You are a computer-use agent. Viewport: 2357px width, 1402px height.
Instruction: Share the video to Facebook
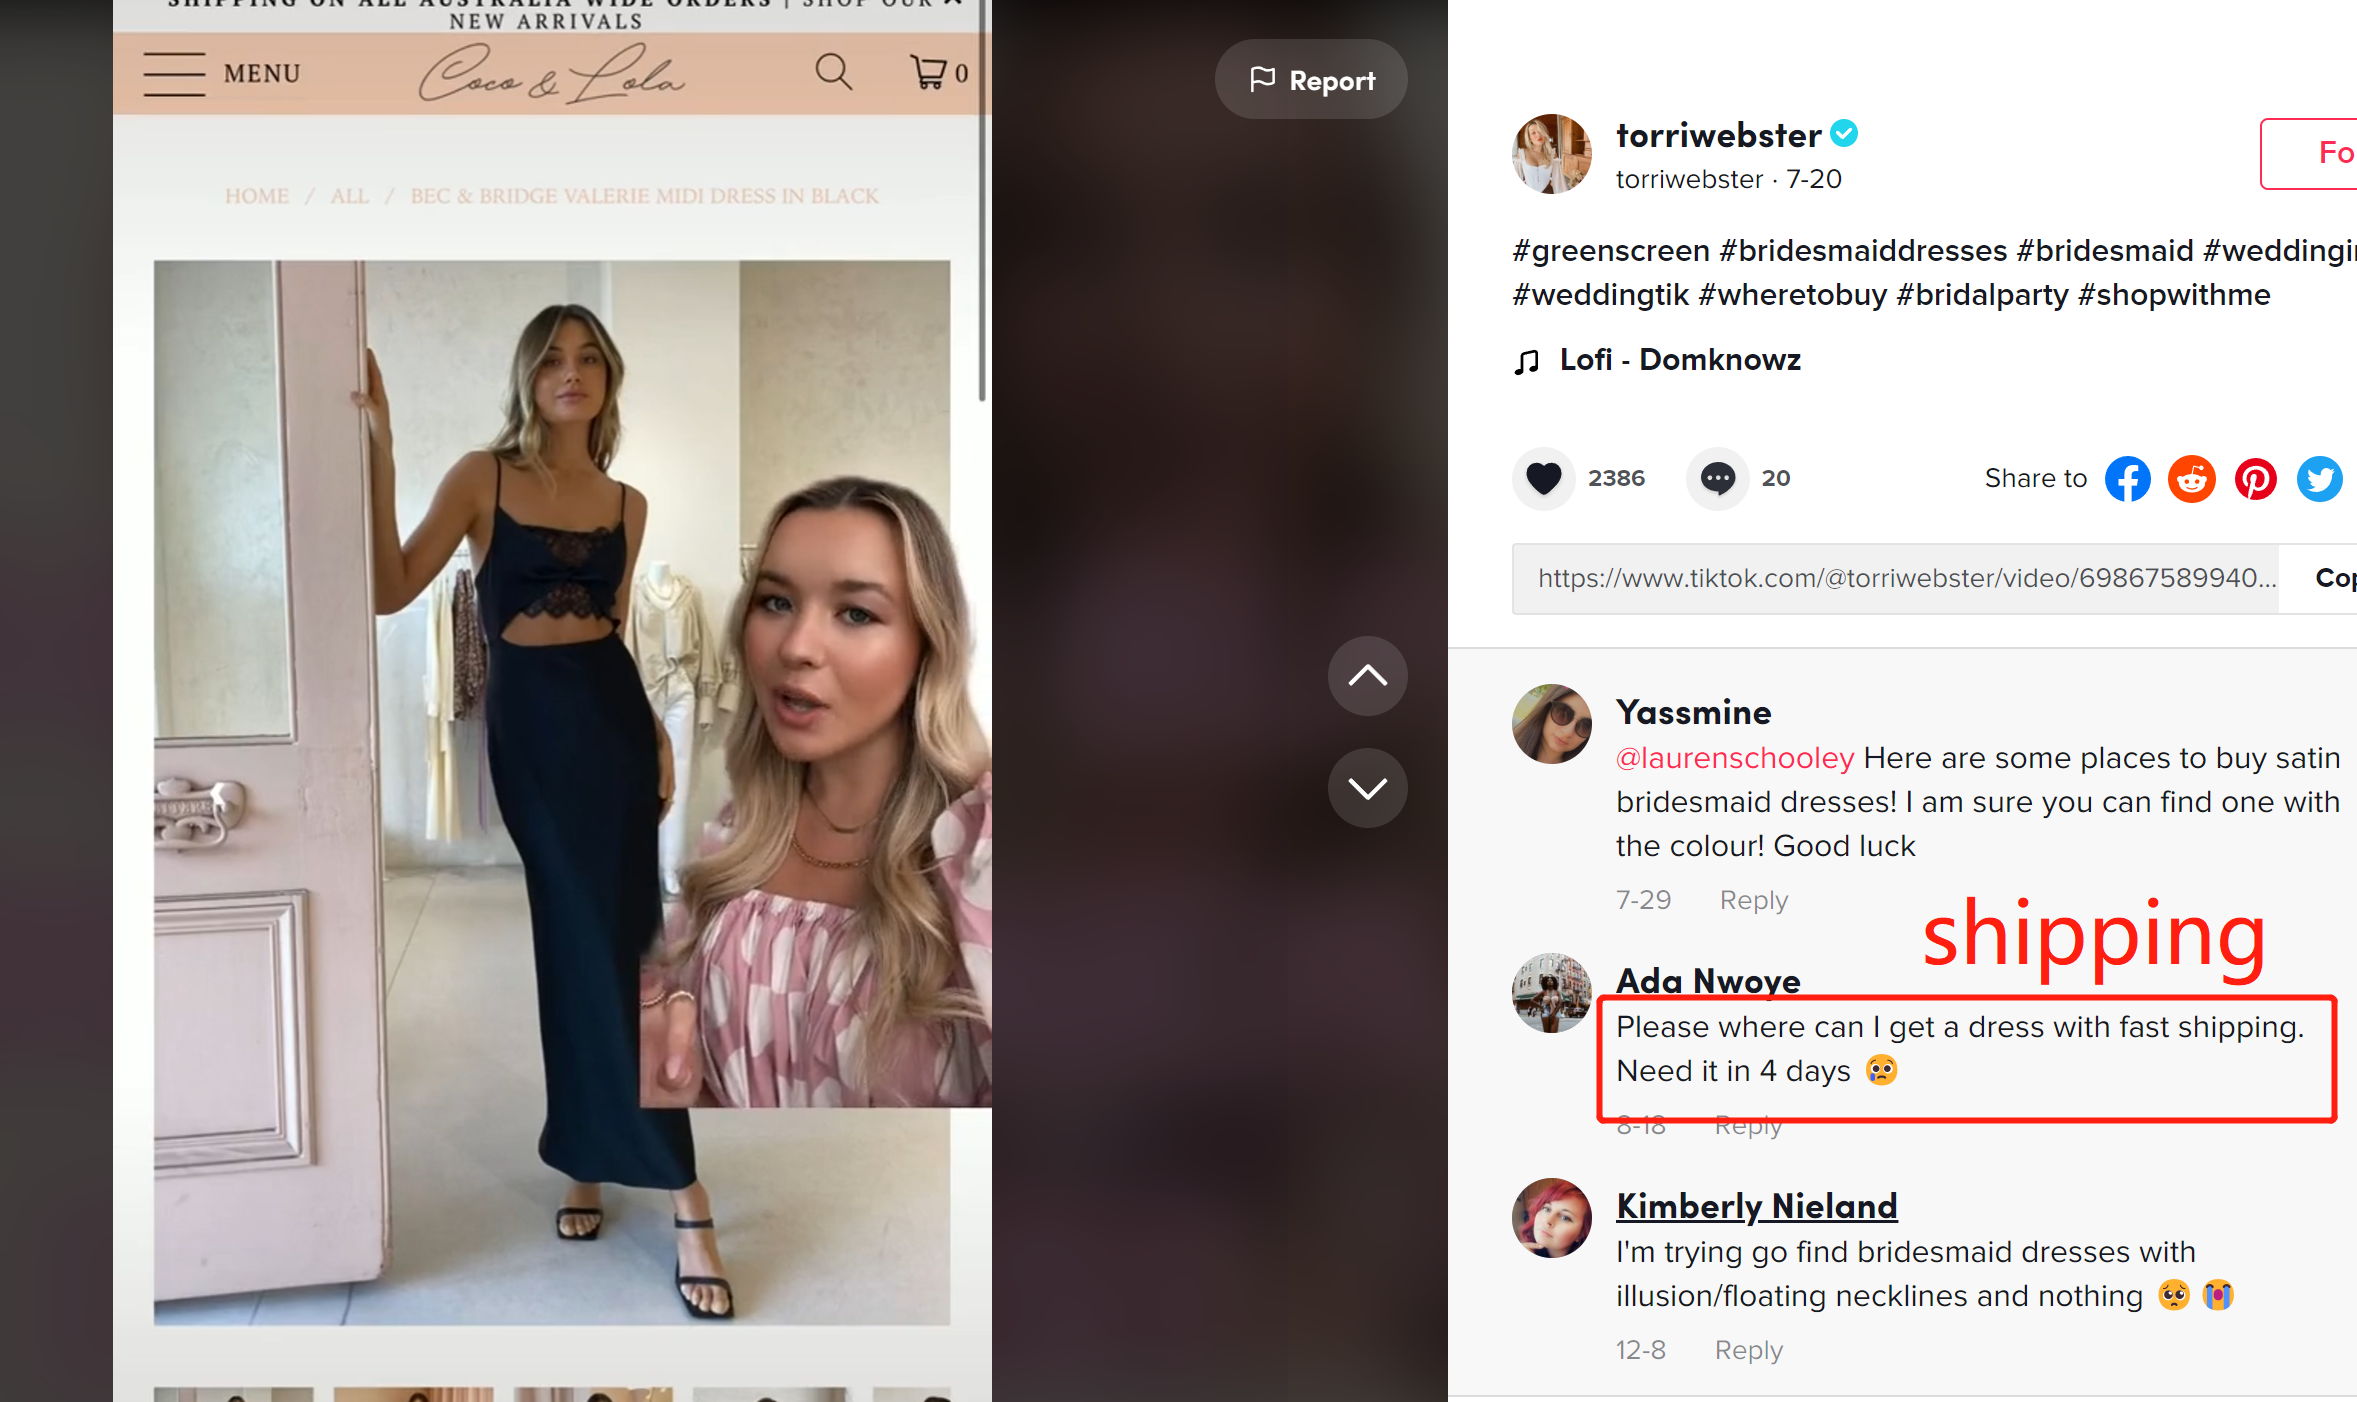point(2127,479)
